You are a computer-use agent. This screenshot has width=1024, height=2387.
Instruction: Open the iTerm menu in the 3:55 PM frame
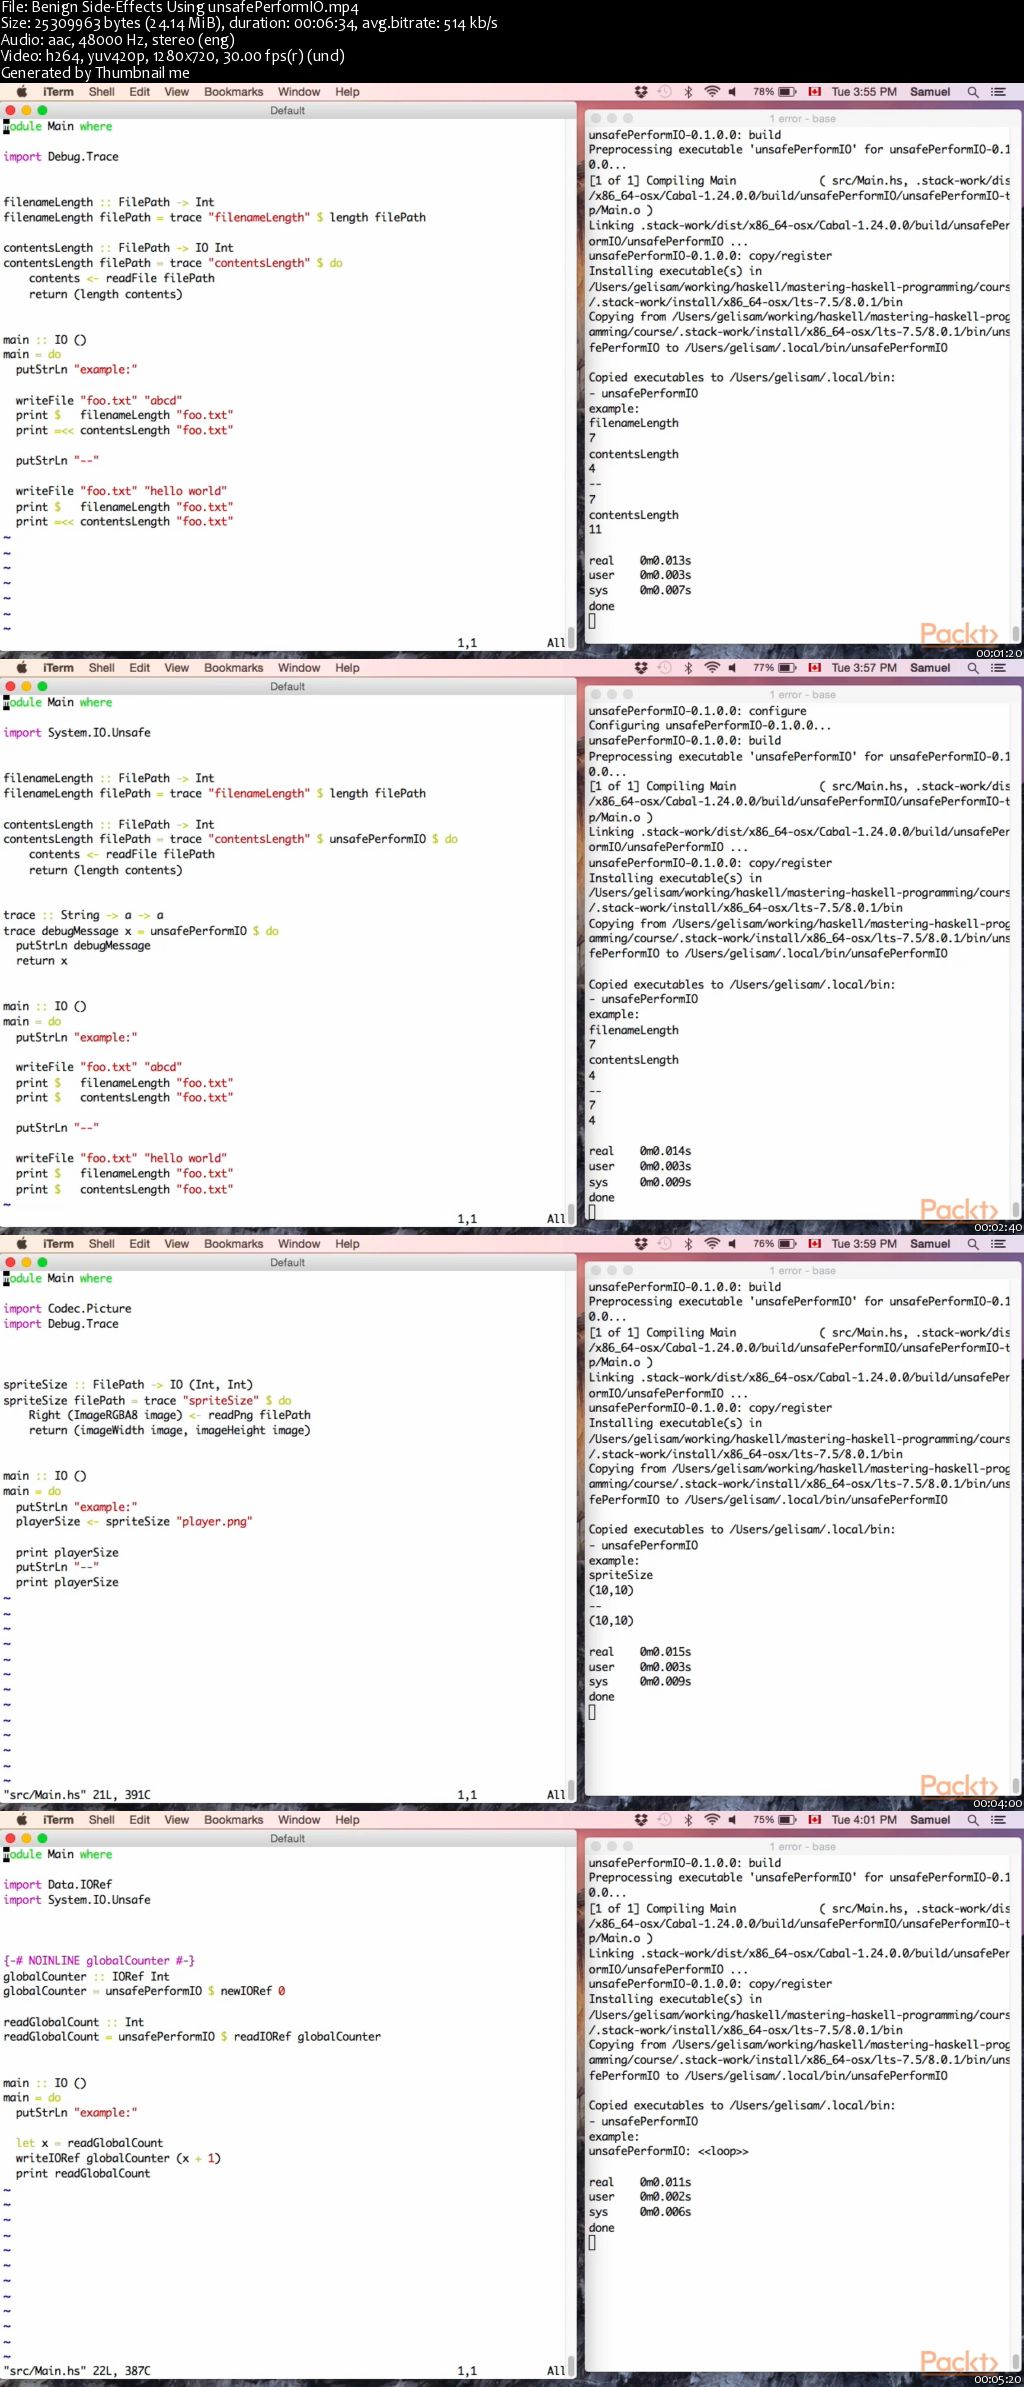[x=58, y=92]
